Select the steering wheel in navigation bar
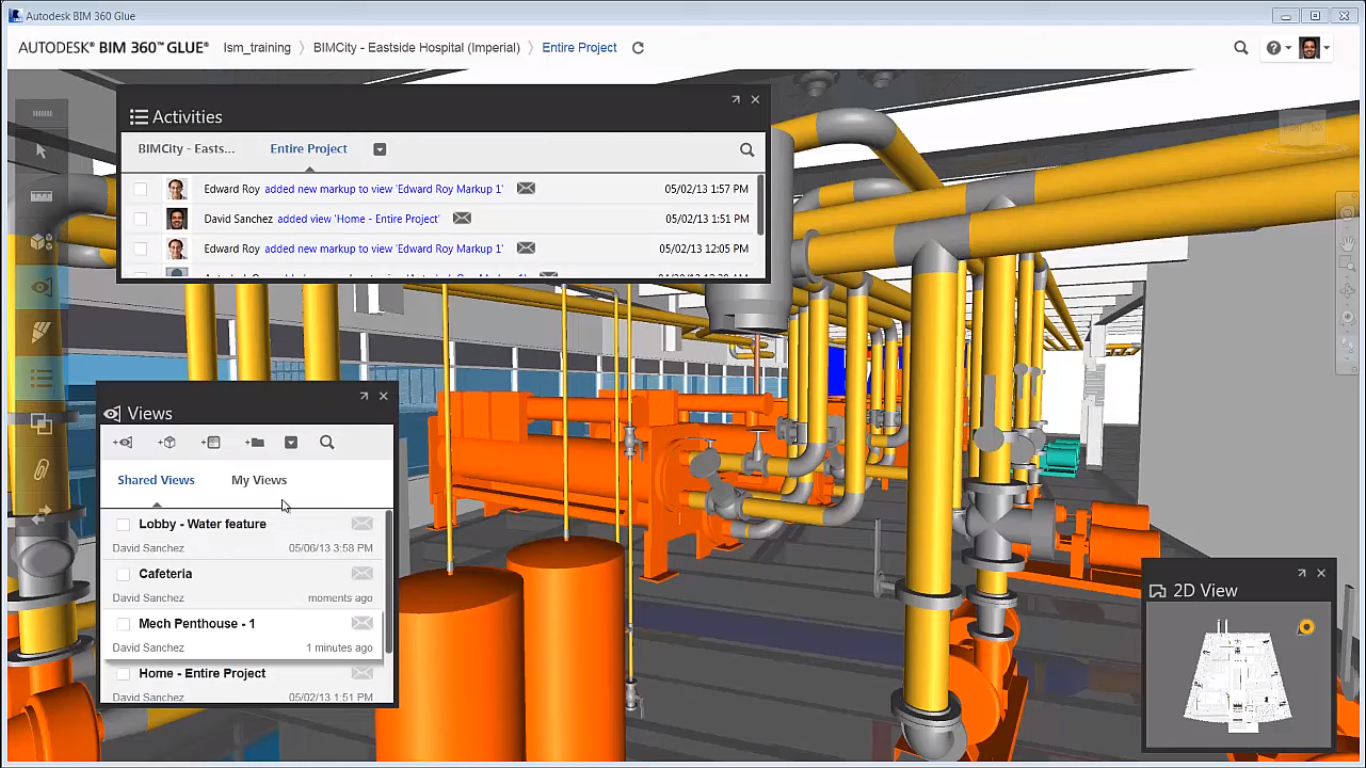 (x=1347, y=214)
